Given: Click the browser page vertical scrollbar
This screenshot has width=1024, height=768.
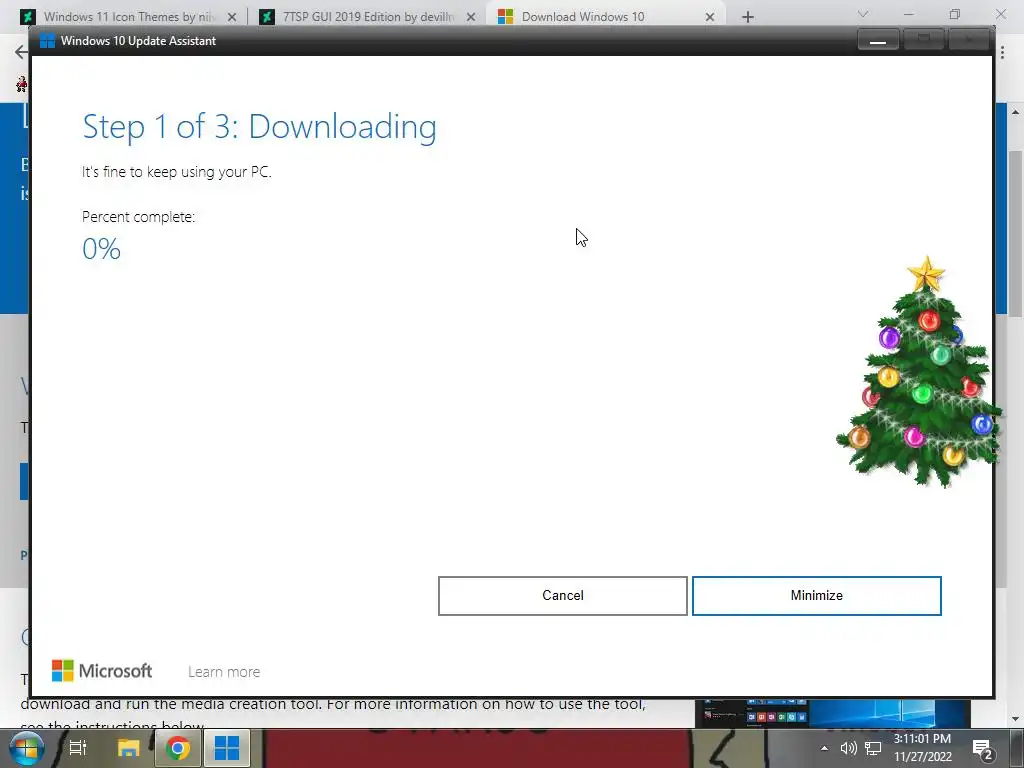Looking at the screenshot, I should click(1016, 234).
